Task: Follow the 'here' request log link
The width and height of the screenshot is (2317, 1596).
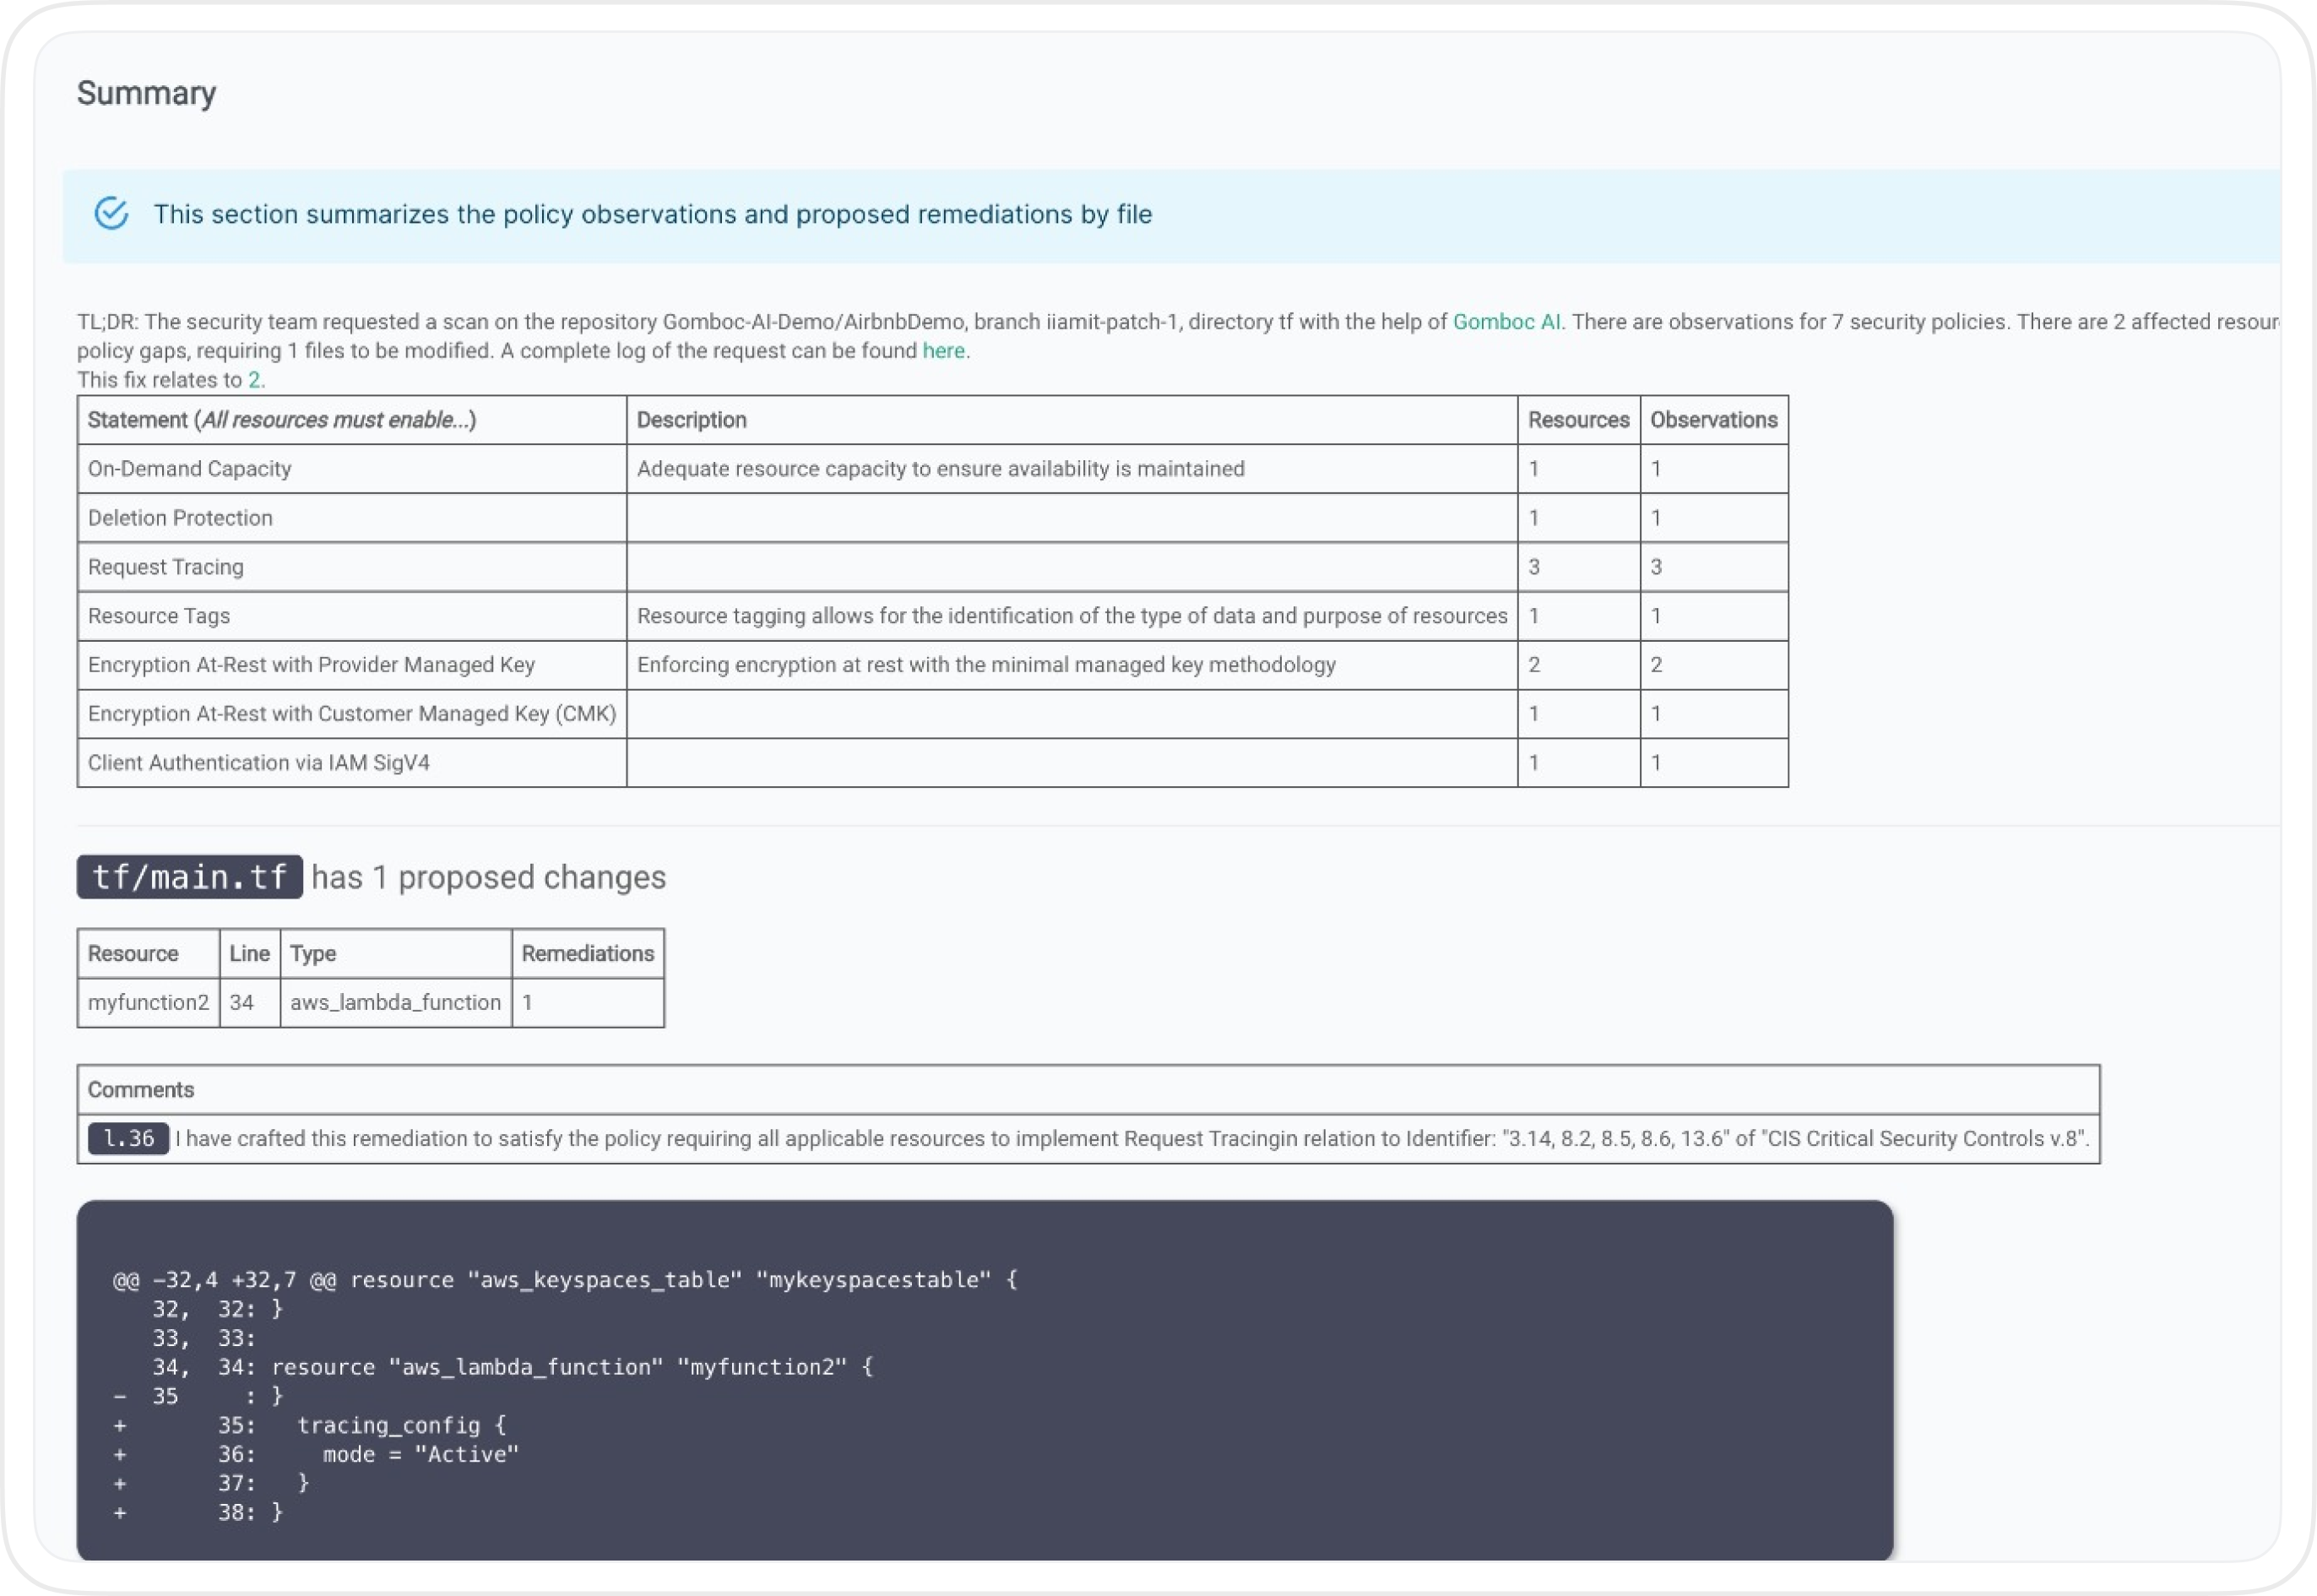Action: click(942, 351)
